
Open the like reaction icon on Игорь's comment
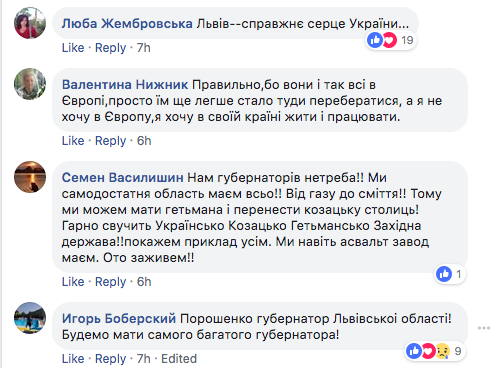coord(414,351)
